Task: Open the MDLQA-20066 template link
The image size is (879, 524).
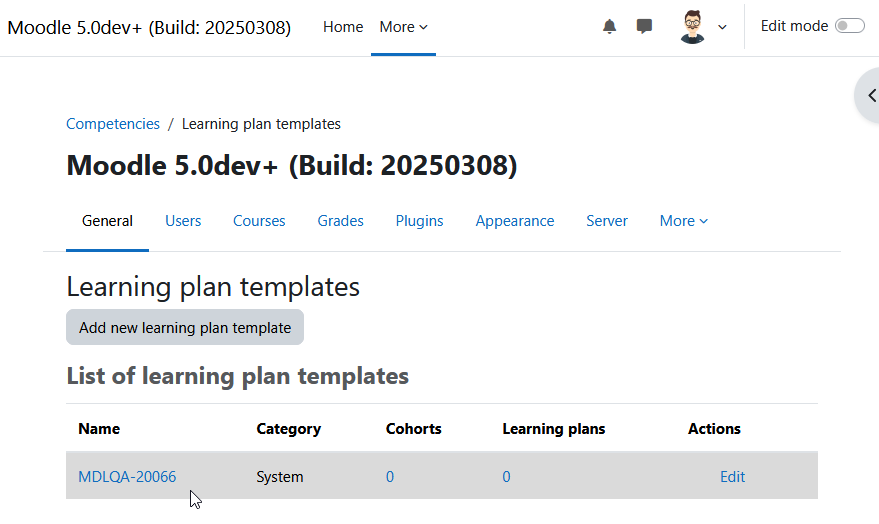Action: [127, 476]
